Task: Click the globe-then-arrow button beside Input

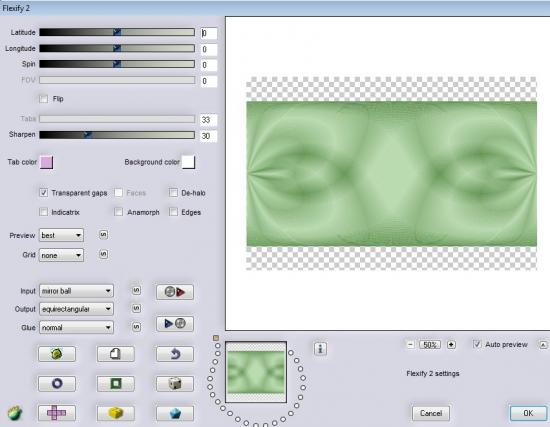Action: [175, 292]
